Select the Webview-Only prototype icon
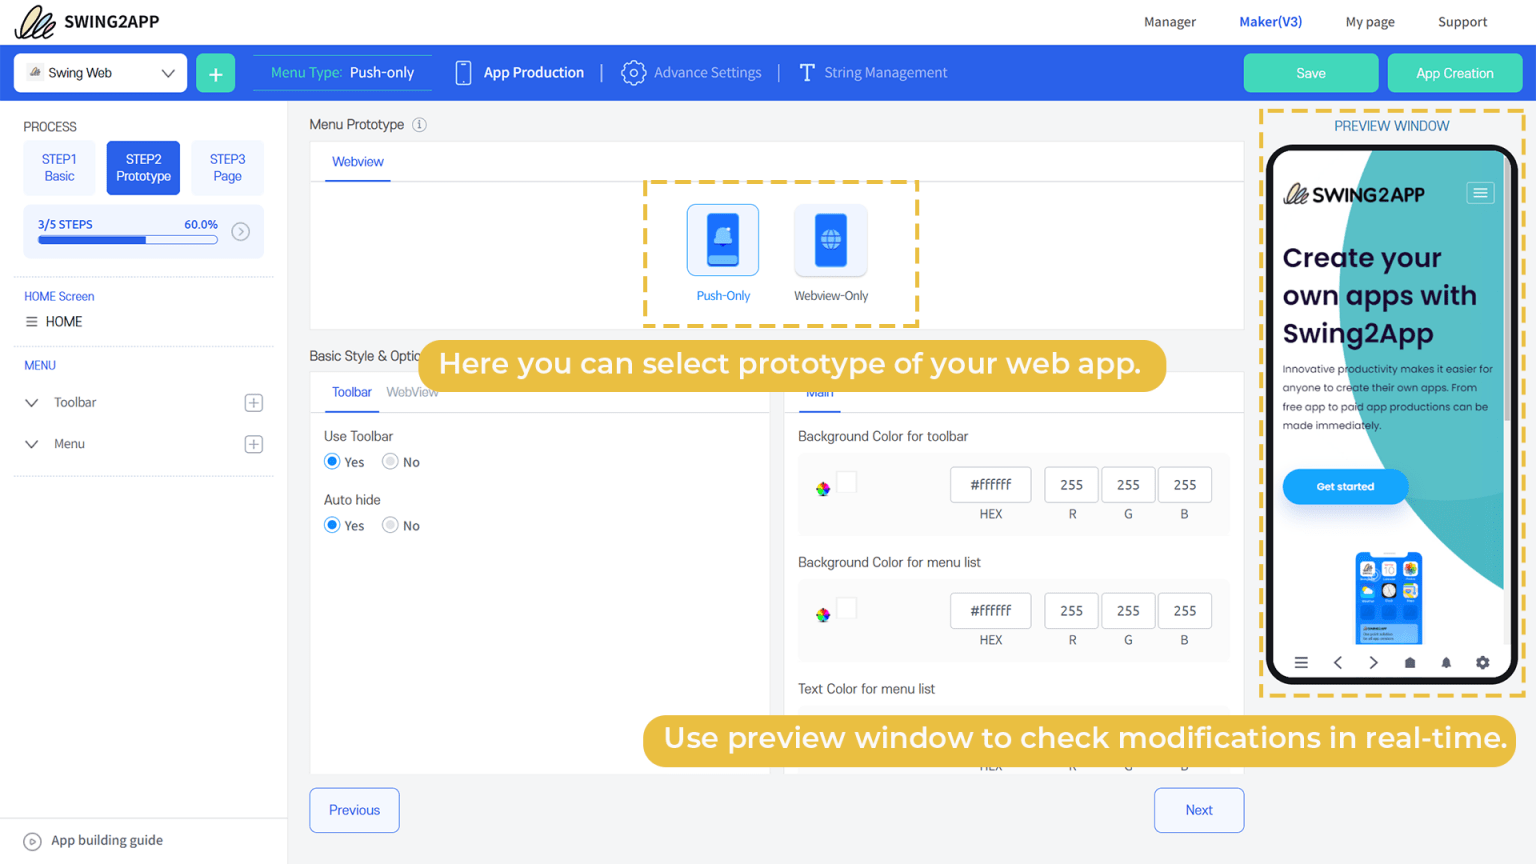This screenshot has width=1536, height=864. [830, 240]
